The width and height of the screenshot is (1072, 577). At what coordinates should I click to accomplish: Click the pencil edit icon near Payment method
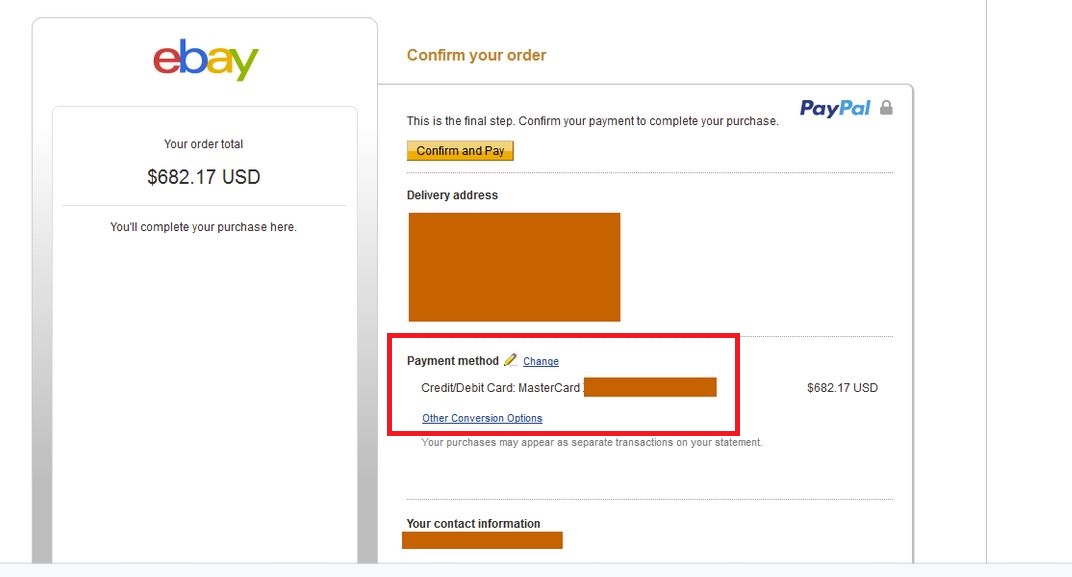click(x=510, y=360)
